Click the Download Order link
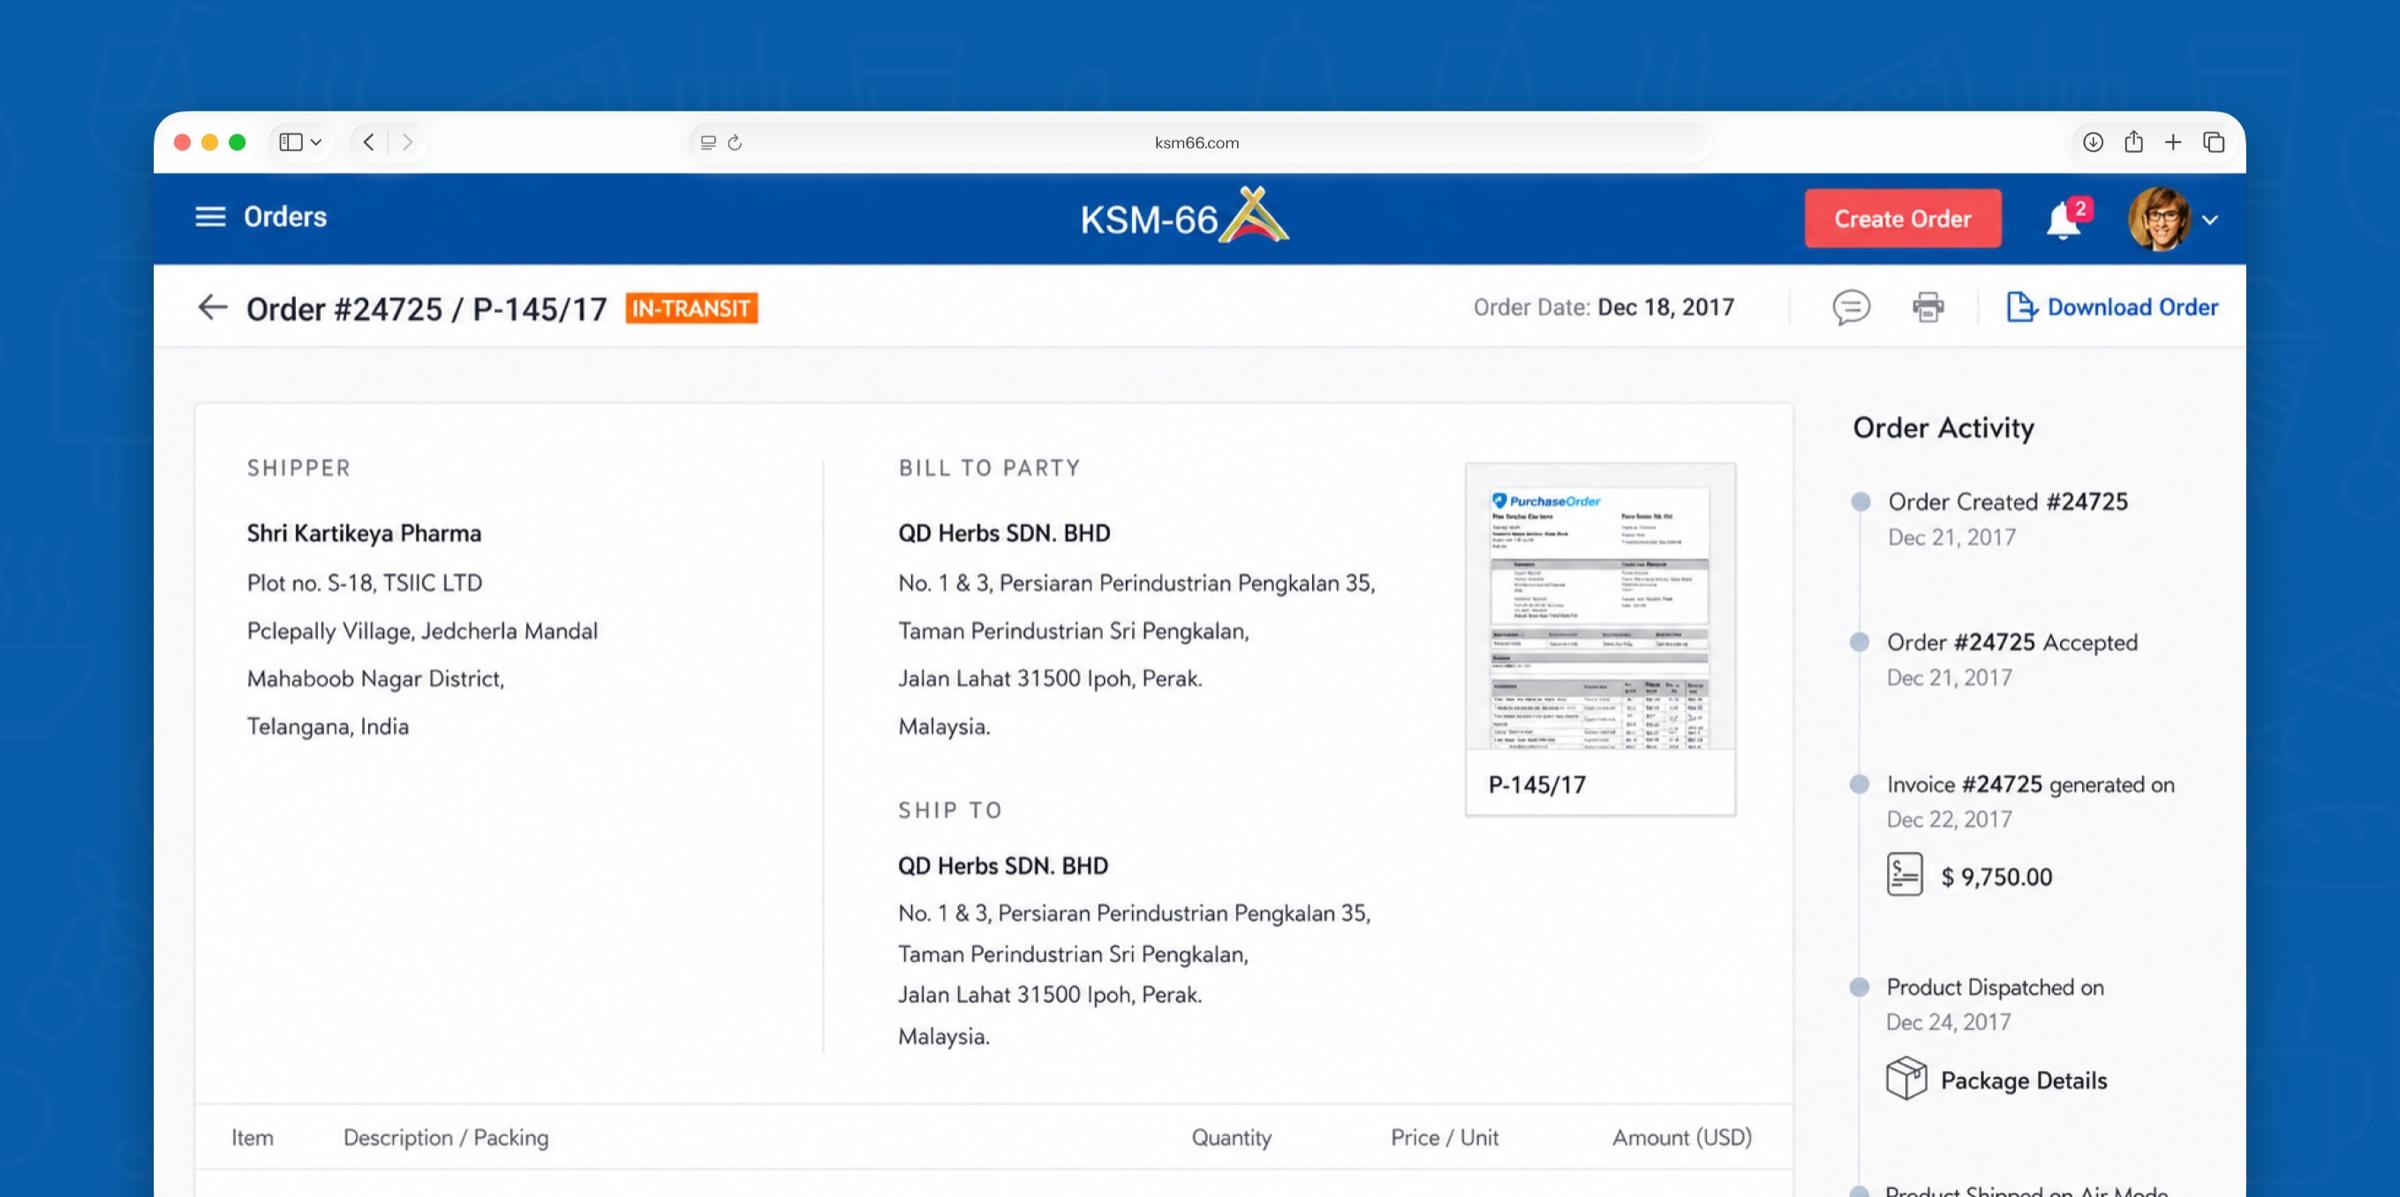Viewport: 2400px width, 1197px height. click(2112, 307)
